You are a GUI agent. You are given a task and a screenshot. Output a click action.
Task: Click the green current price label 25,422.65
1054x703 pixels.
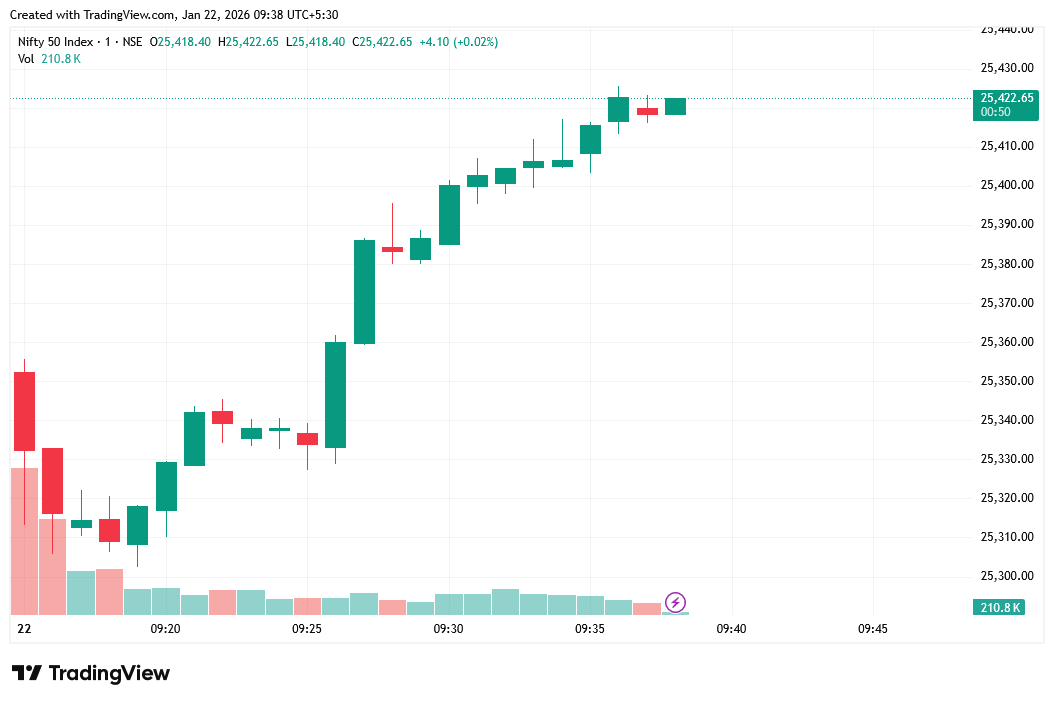(x=1007, y=98)
